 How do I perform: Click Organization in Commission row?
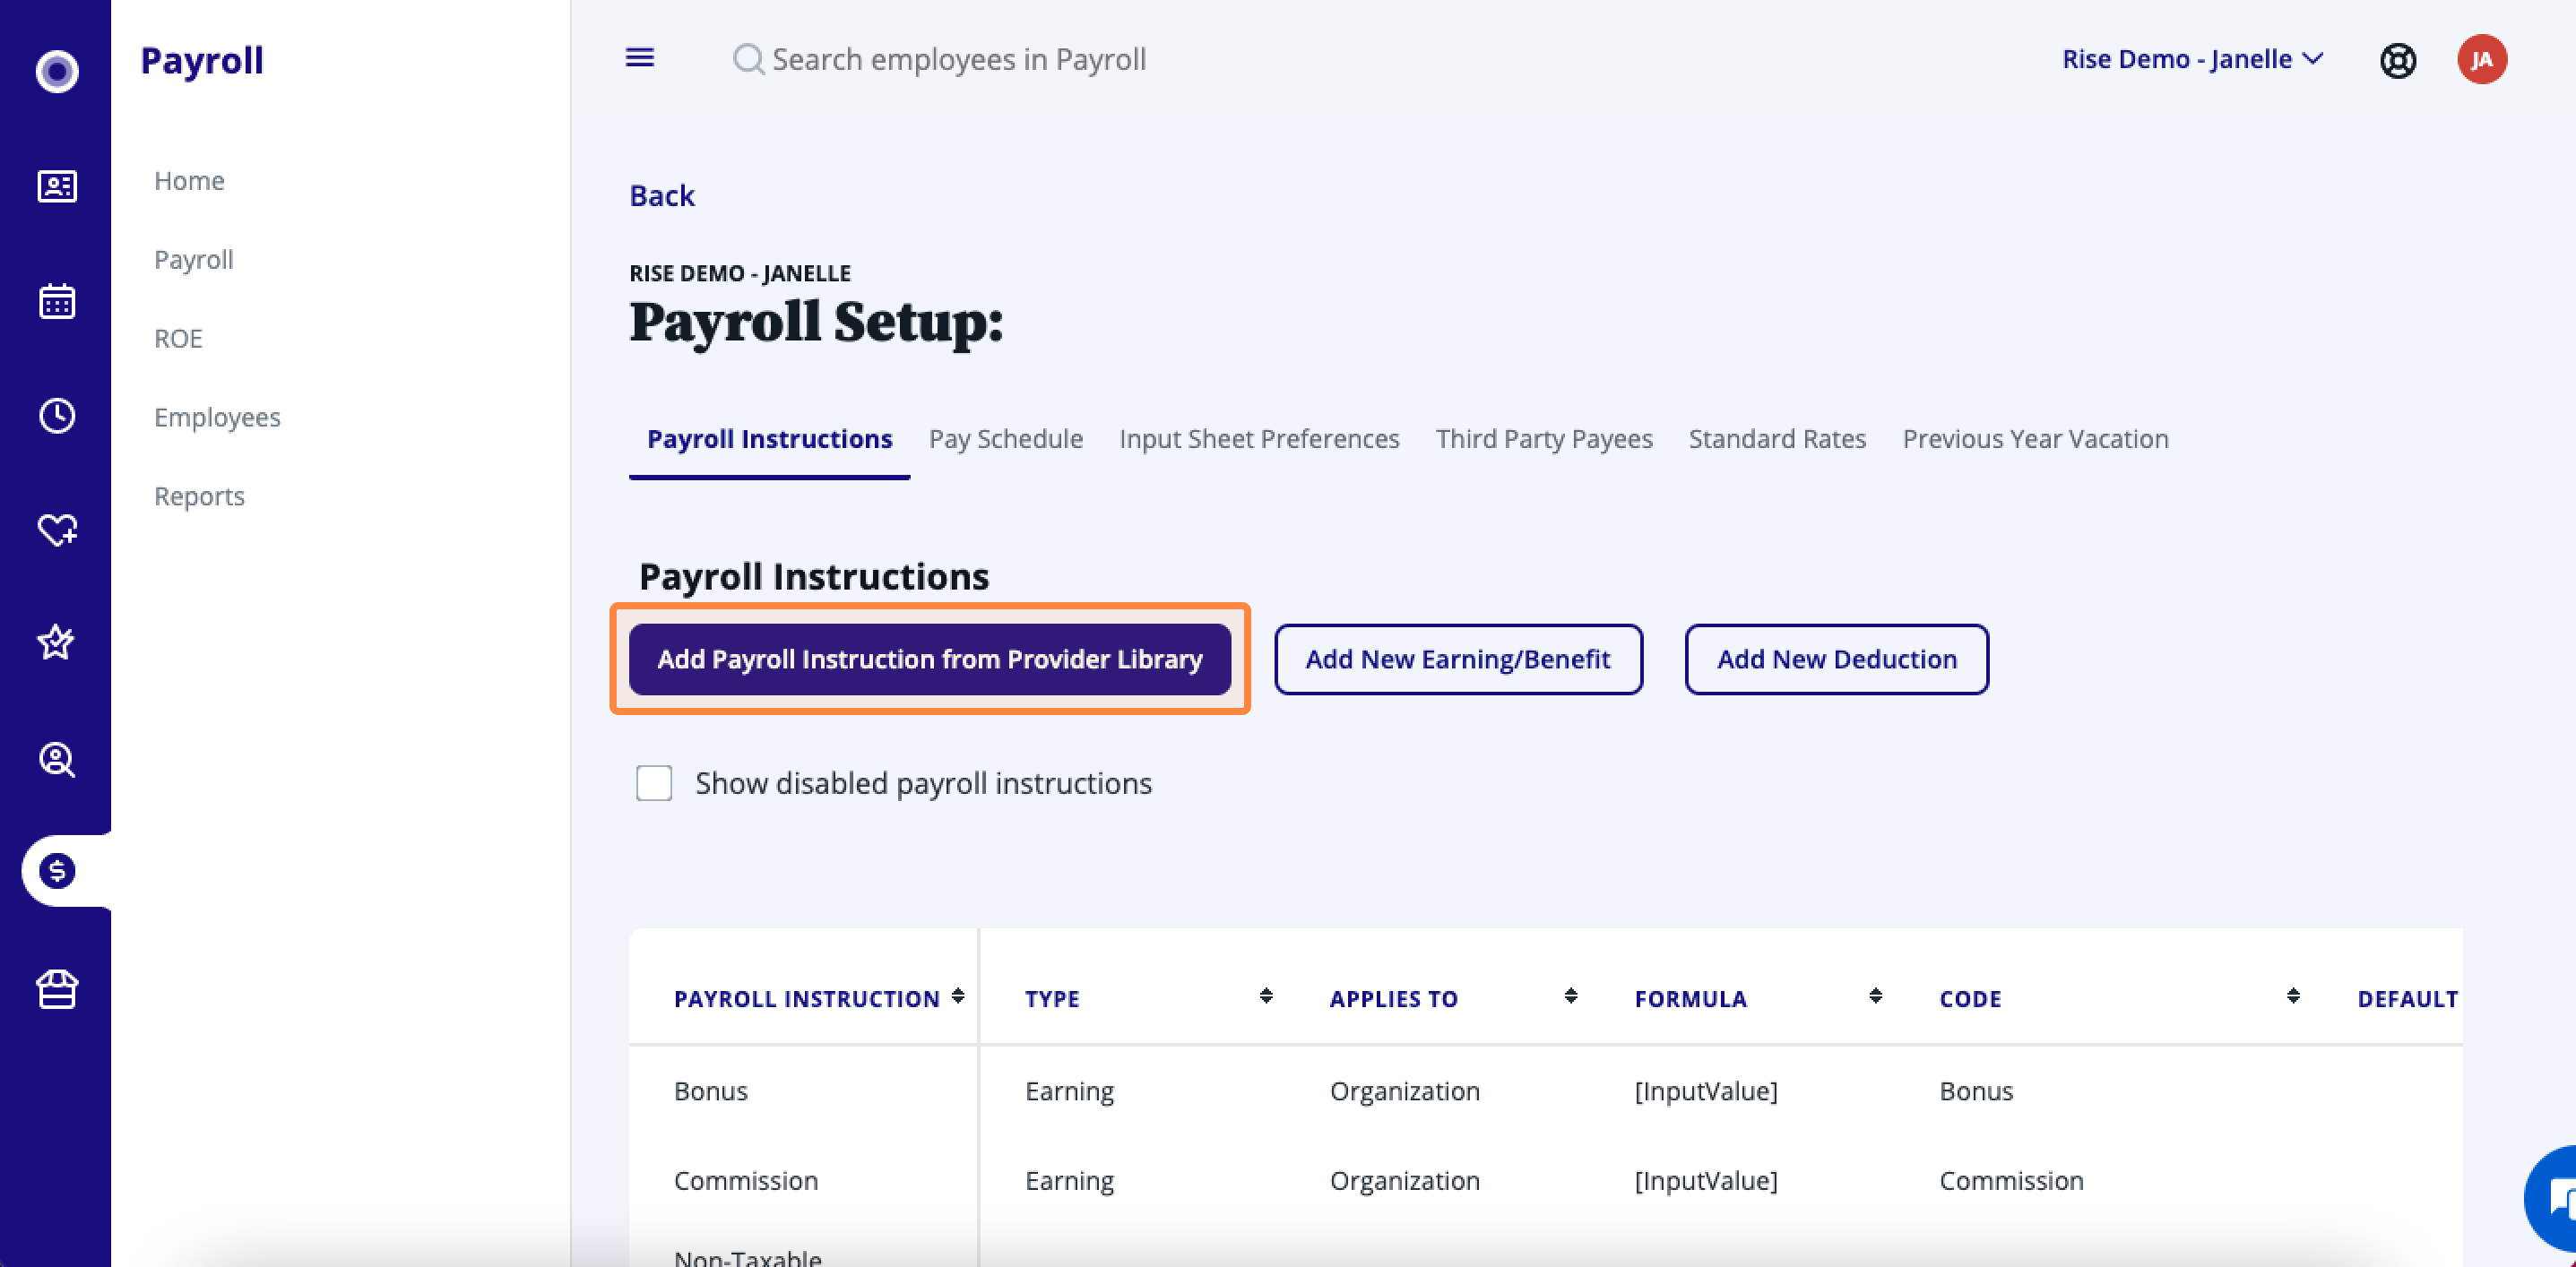pos(1404,1182)
